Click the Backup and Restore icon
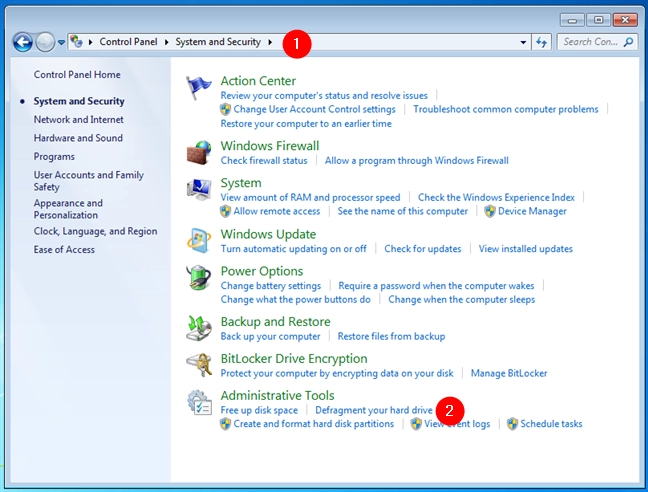Viewport: 648px width, 492px height. [x=199, y=328]
